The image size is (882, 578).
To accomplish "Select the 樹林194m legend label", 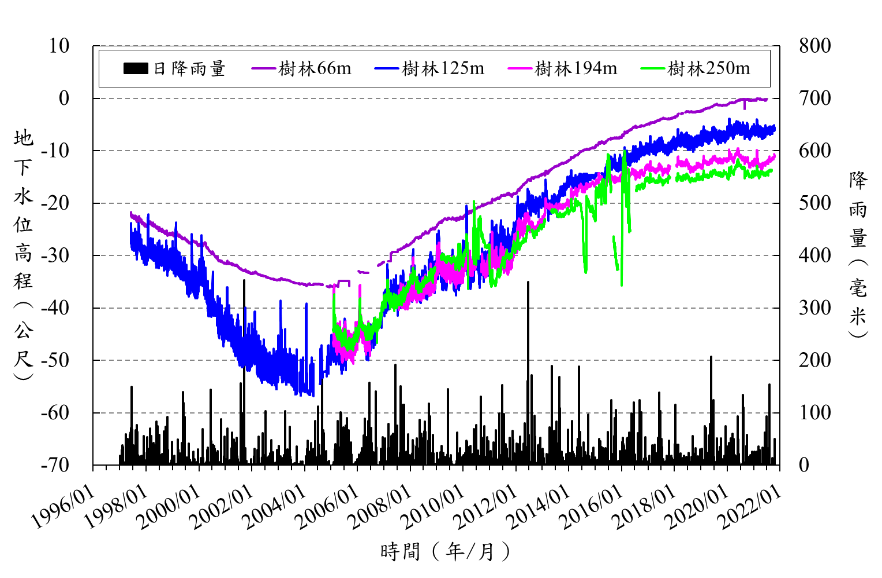I will coord(575,69).
